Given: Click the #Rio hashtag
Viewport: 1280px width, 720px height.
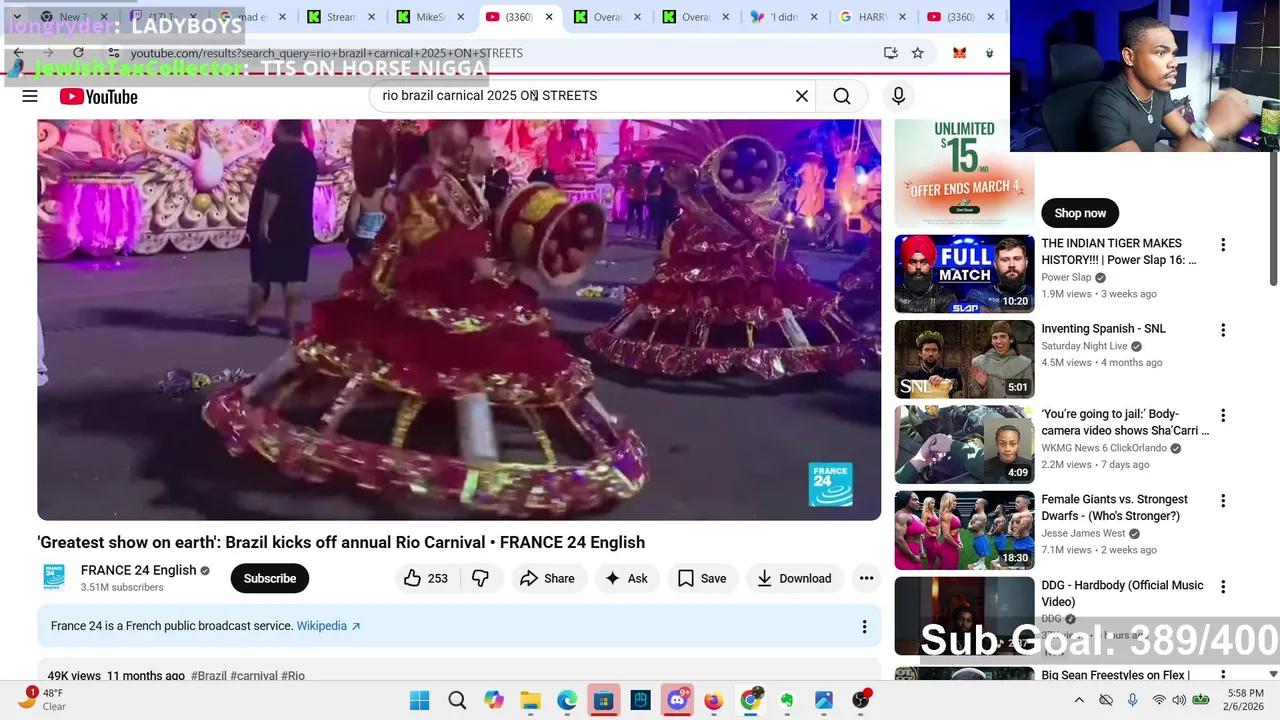Looking at the screenshot, I should point(293,676).
